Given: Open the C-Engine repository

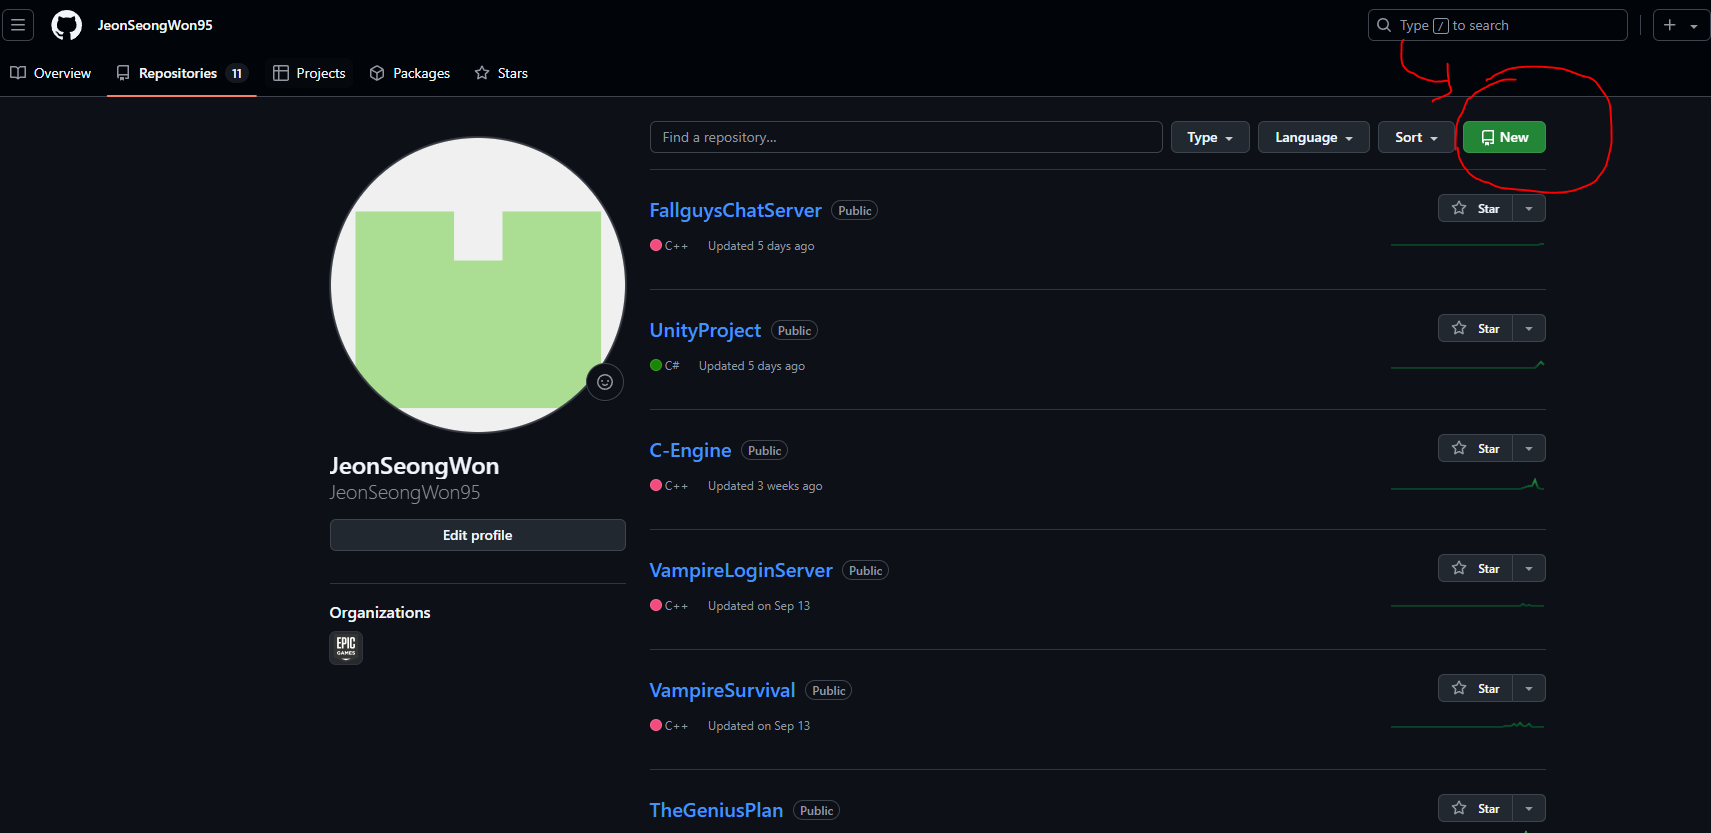Looking at the screenshot, I should [x=690, y=450].
